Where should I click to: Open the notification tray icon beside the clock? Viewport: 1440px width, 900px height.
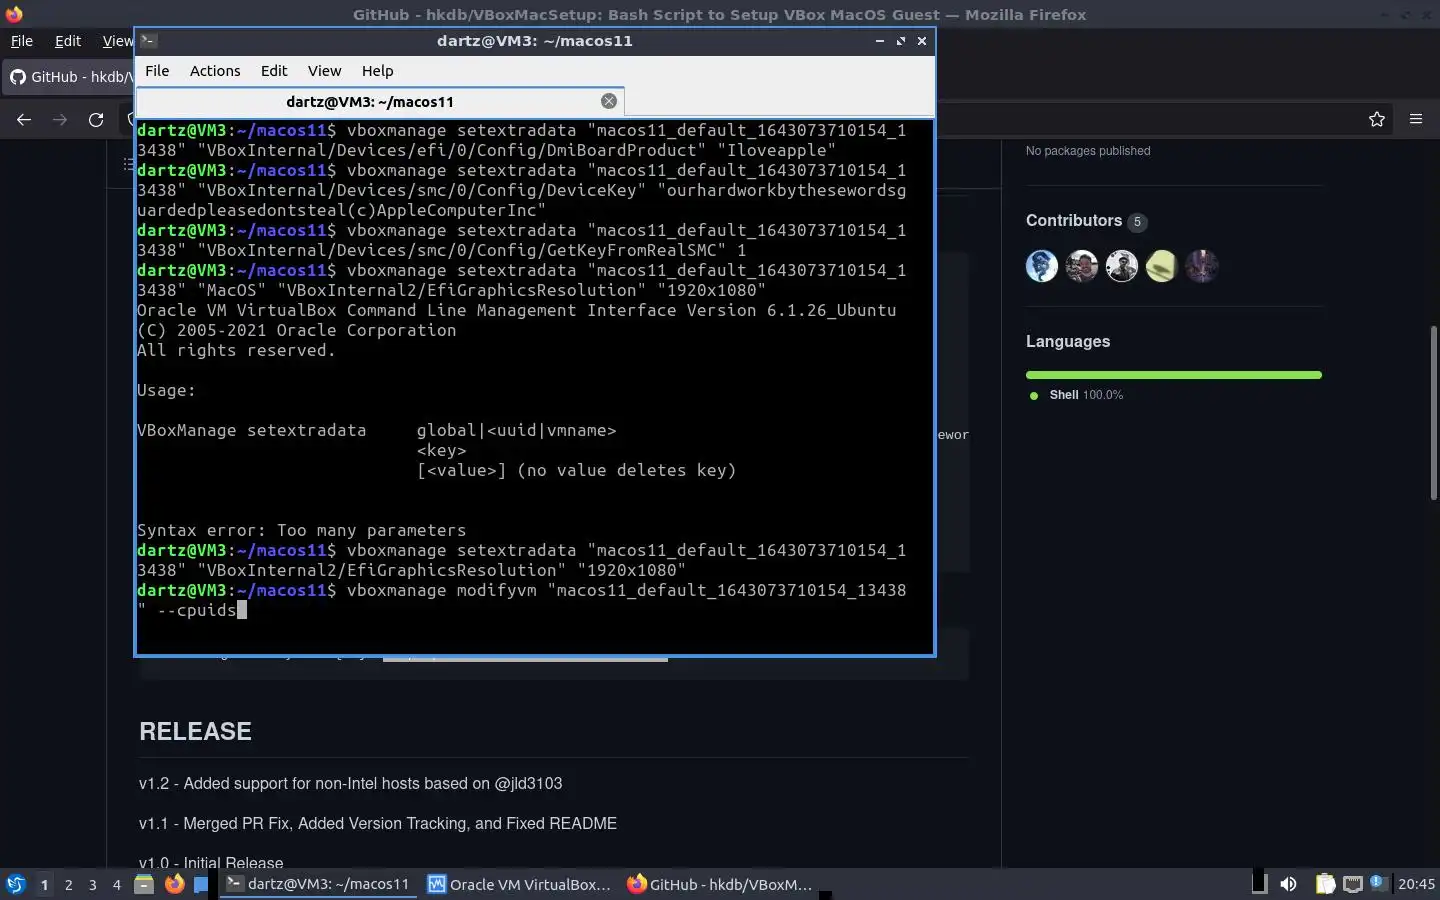tap(1378, 883)
